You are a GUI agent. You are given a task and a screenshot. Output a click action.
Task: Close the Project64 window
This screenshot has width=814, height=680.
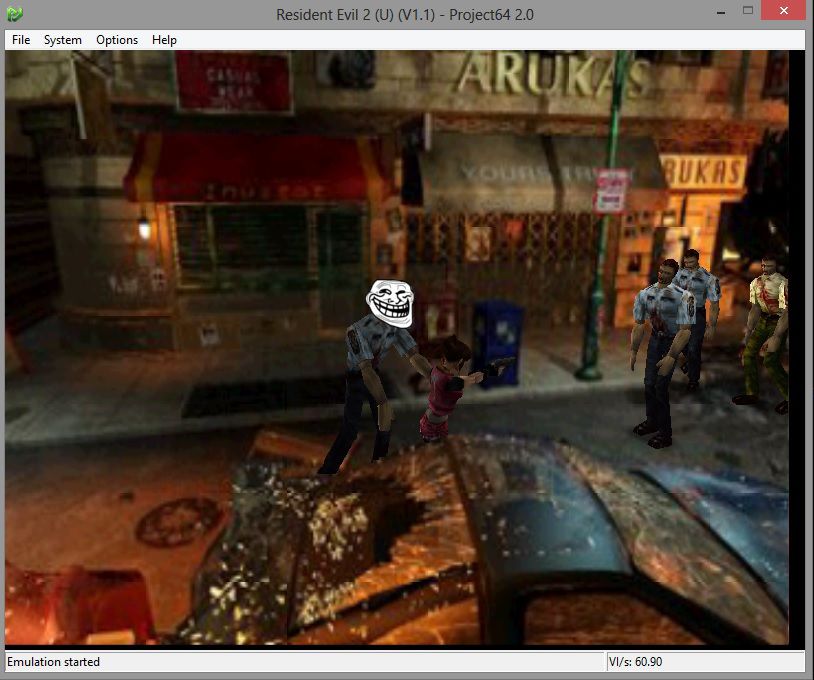pyautogui.click(x=783, y=10)
